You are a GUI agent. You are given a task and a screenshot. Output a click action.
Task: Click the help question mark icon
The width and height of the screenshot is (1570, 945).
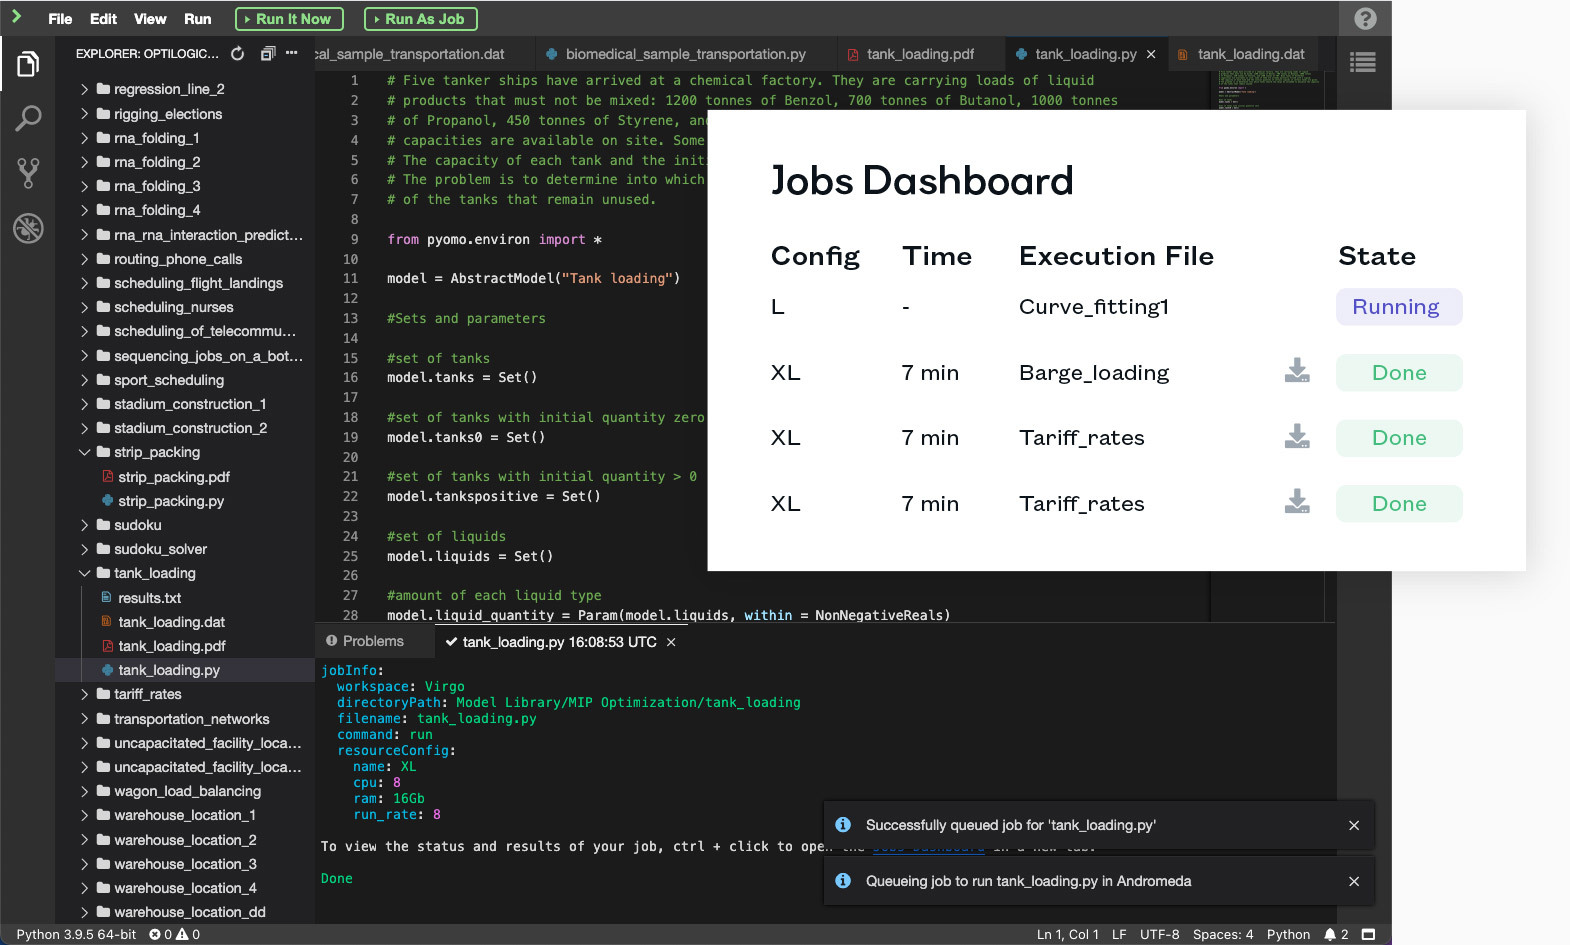tap(1365, 18)
